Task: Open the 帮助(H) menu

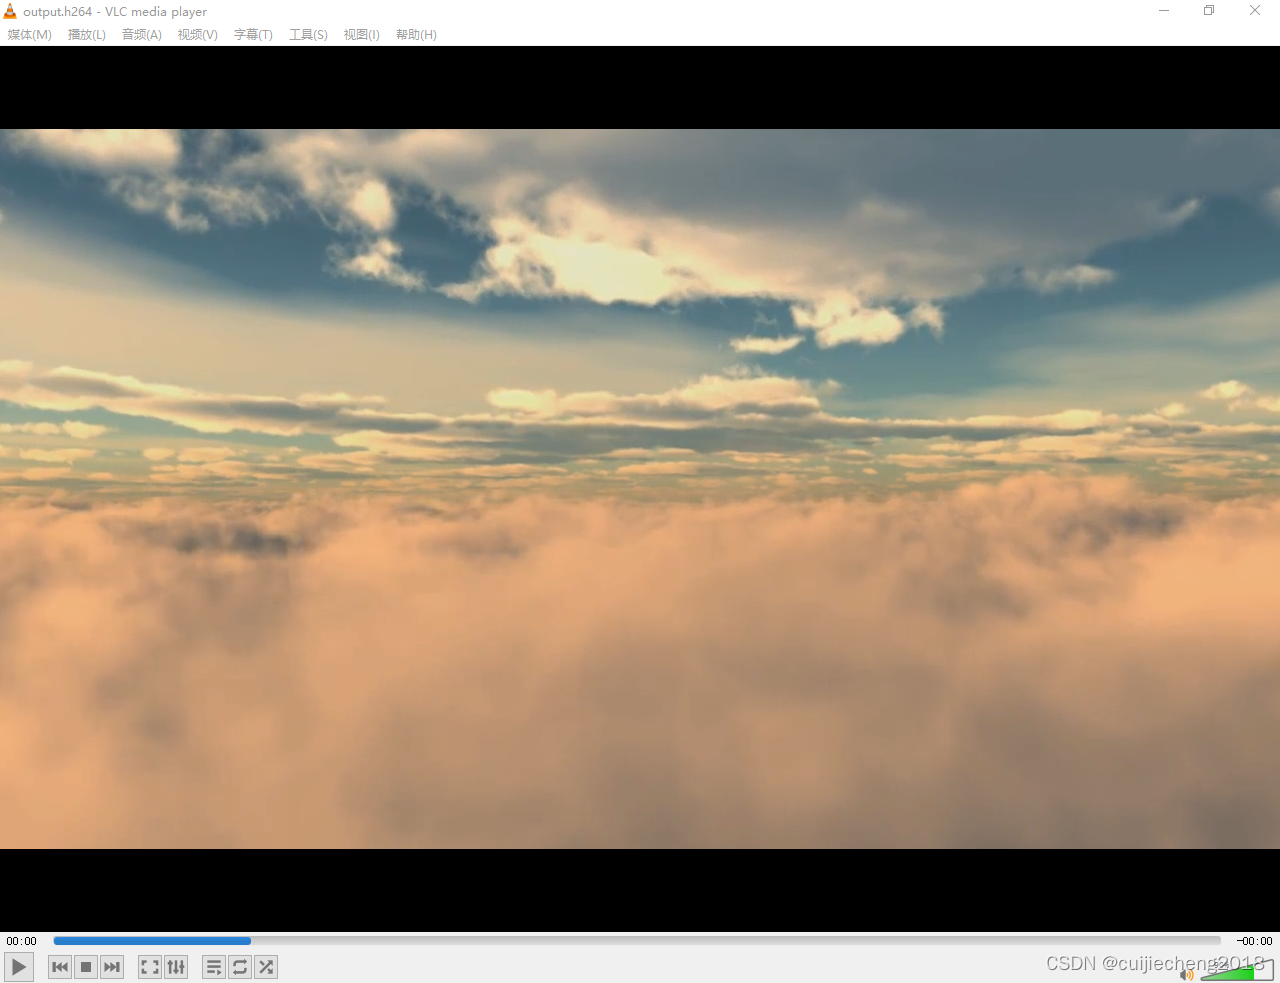Action: click(x=415, y=34)
